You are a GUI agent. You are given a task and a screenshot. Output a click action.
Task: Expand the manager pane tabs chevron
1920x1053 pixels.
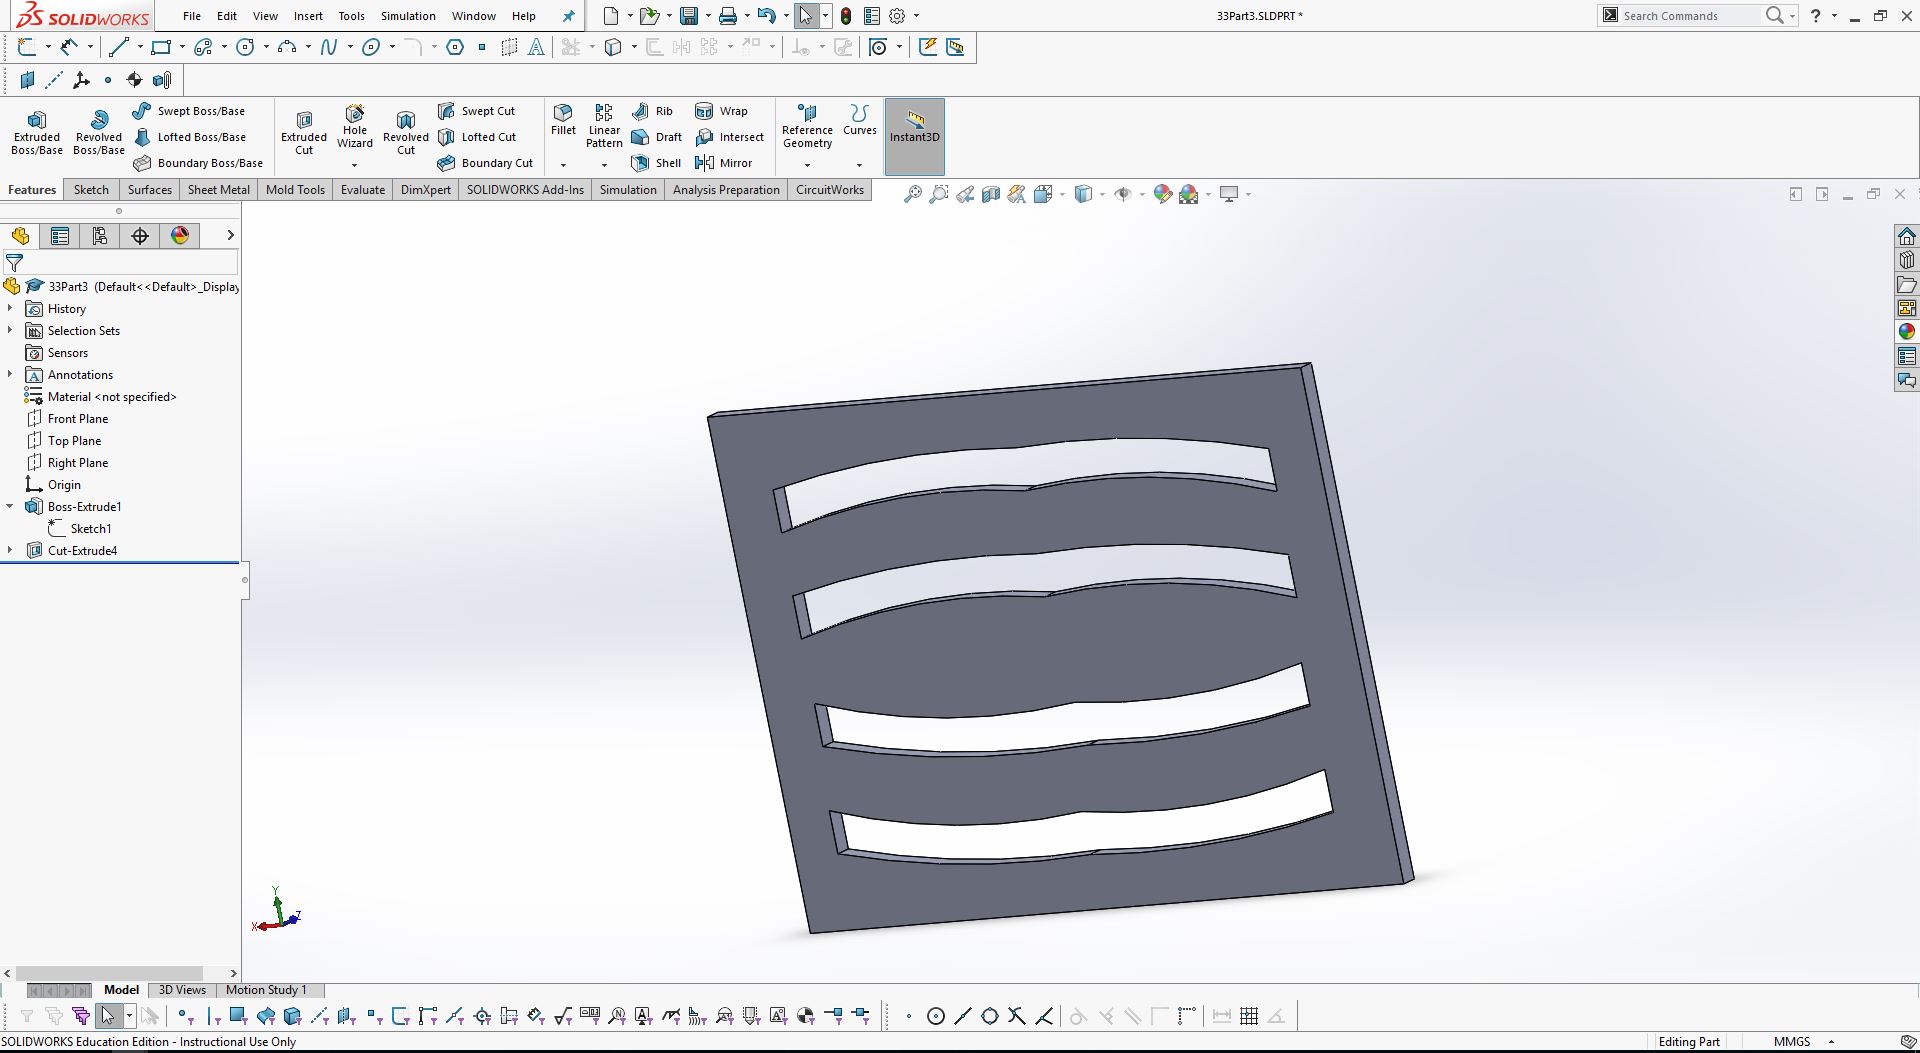point(230,236)
